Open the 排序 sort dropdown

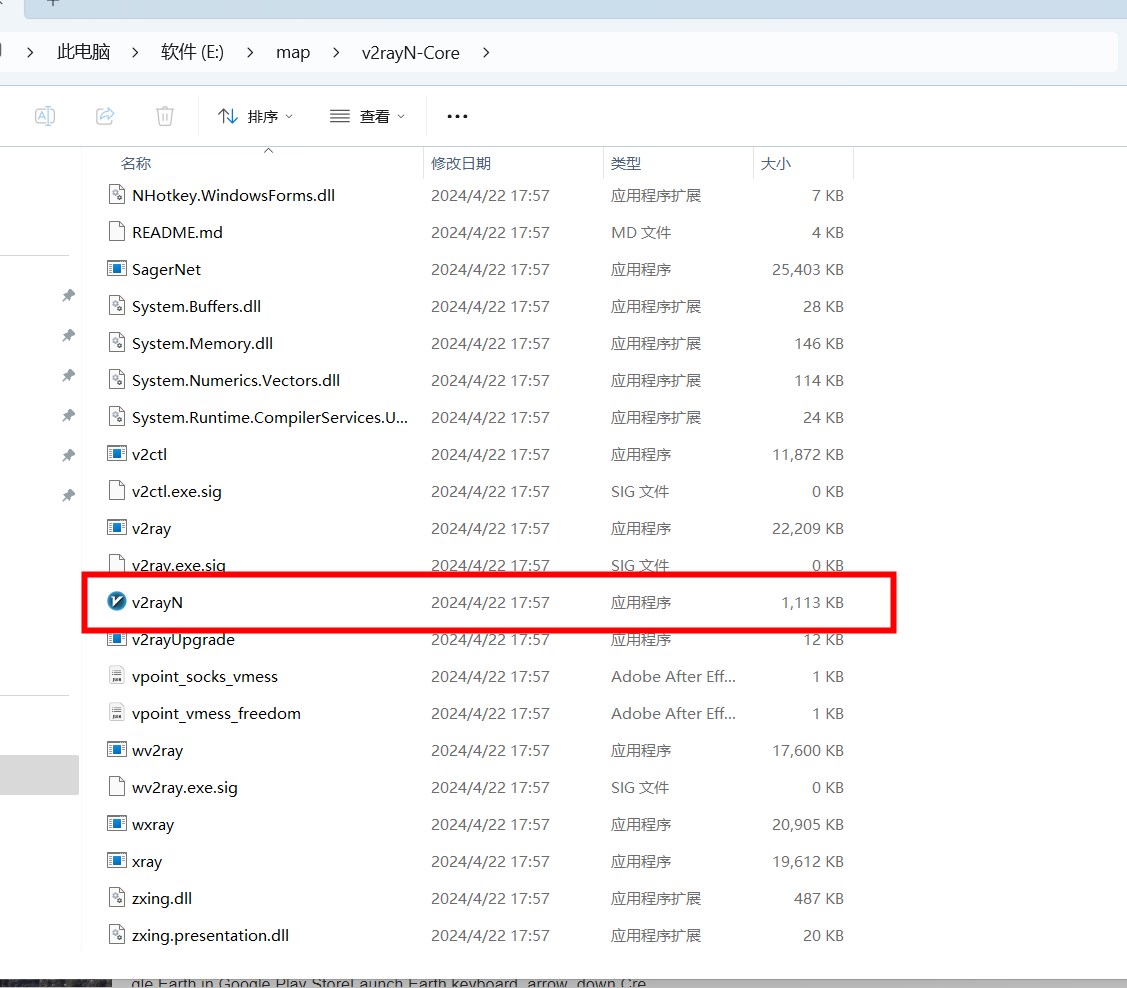(256, 116)
